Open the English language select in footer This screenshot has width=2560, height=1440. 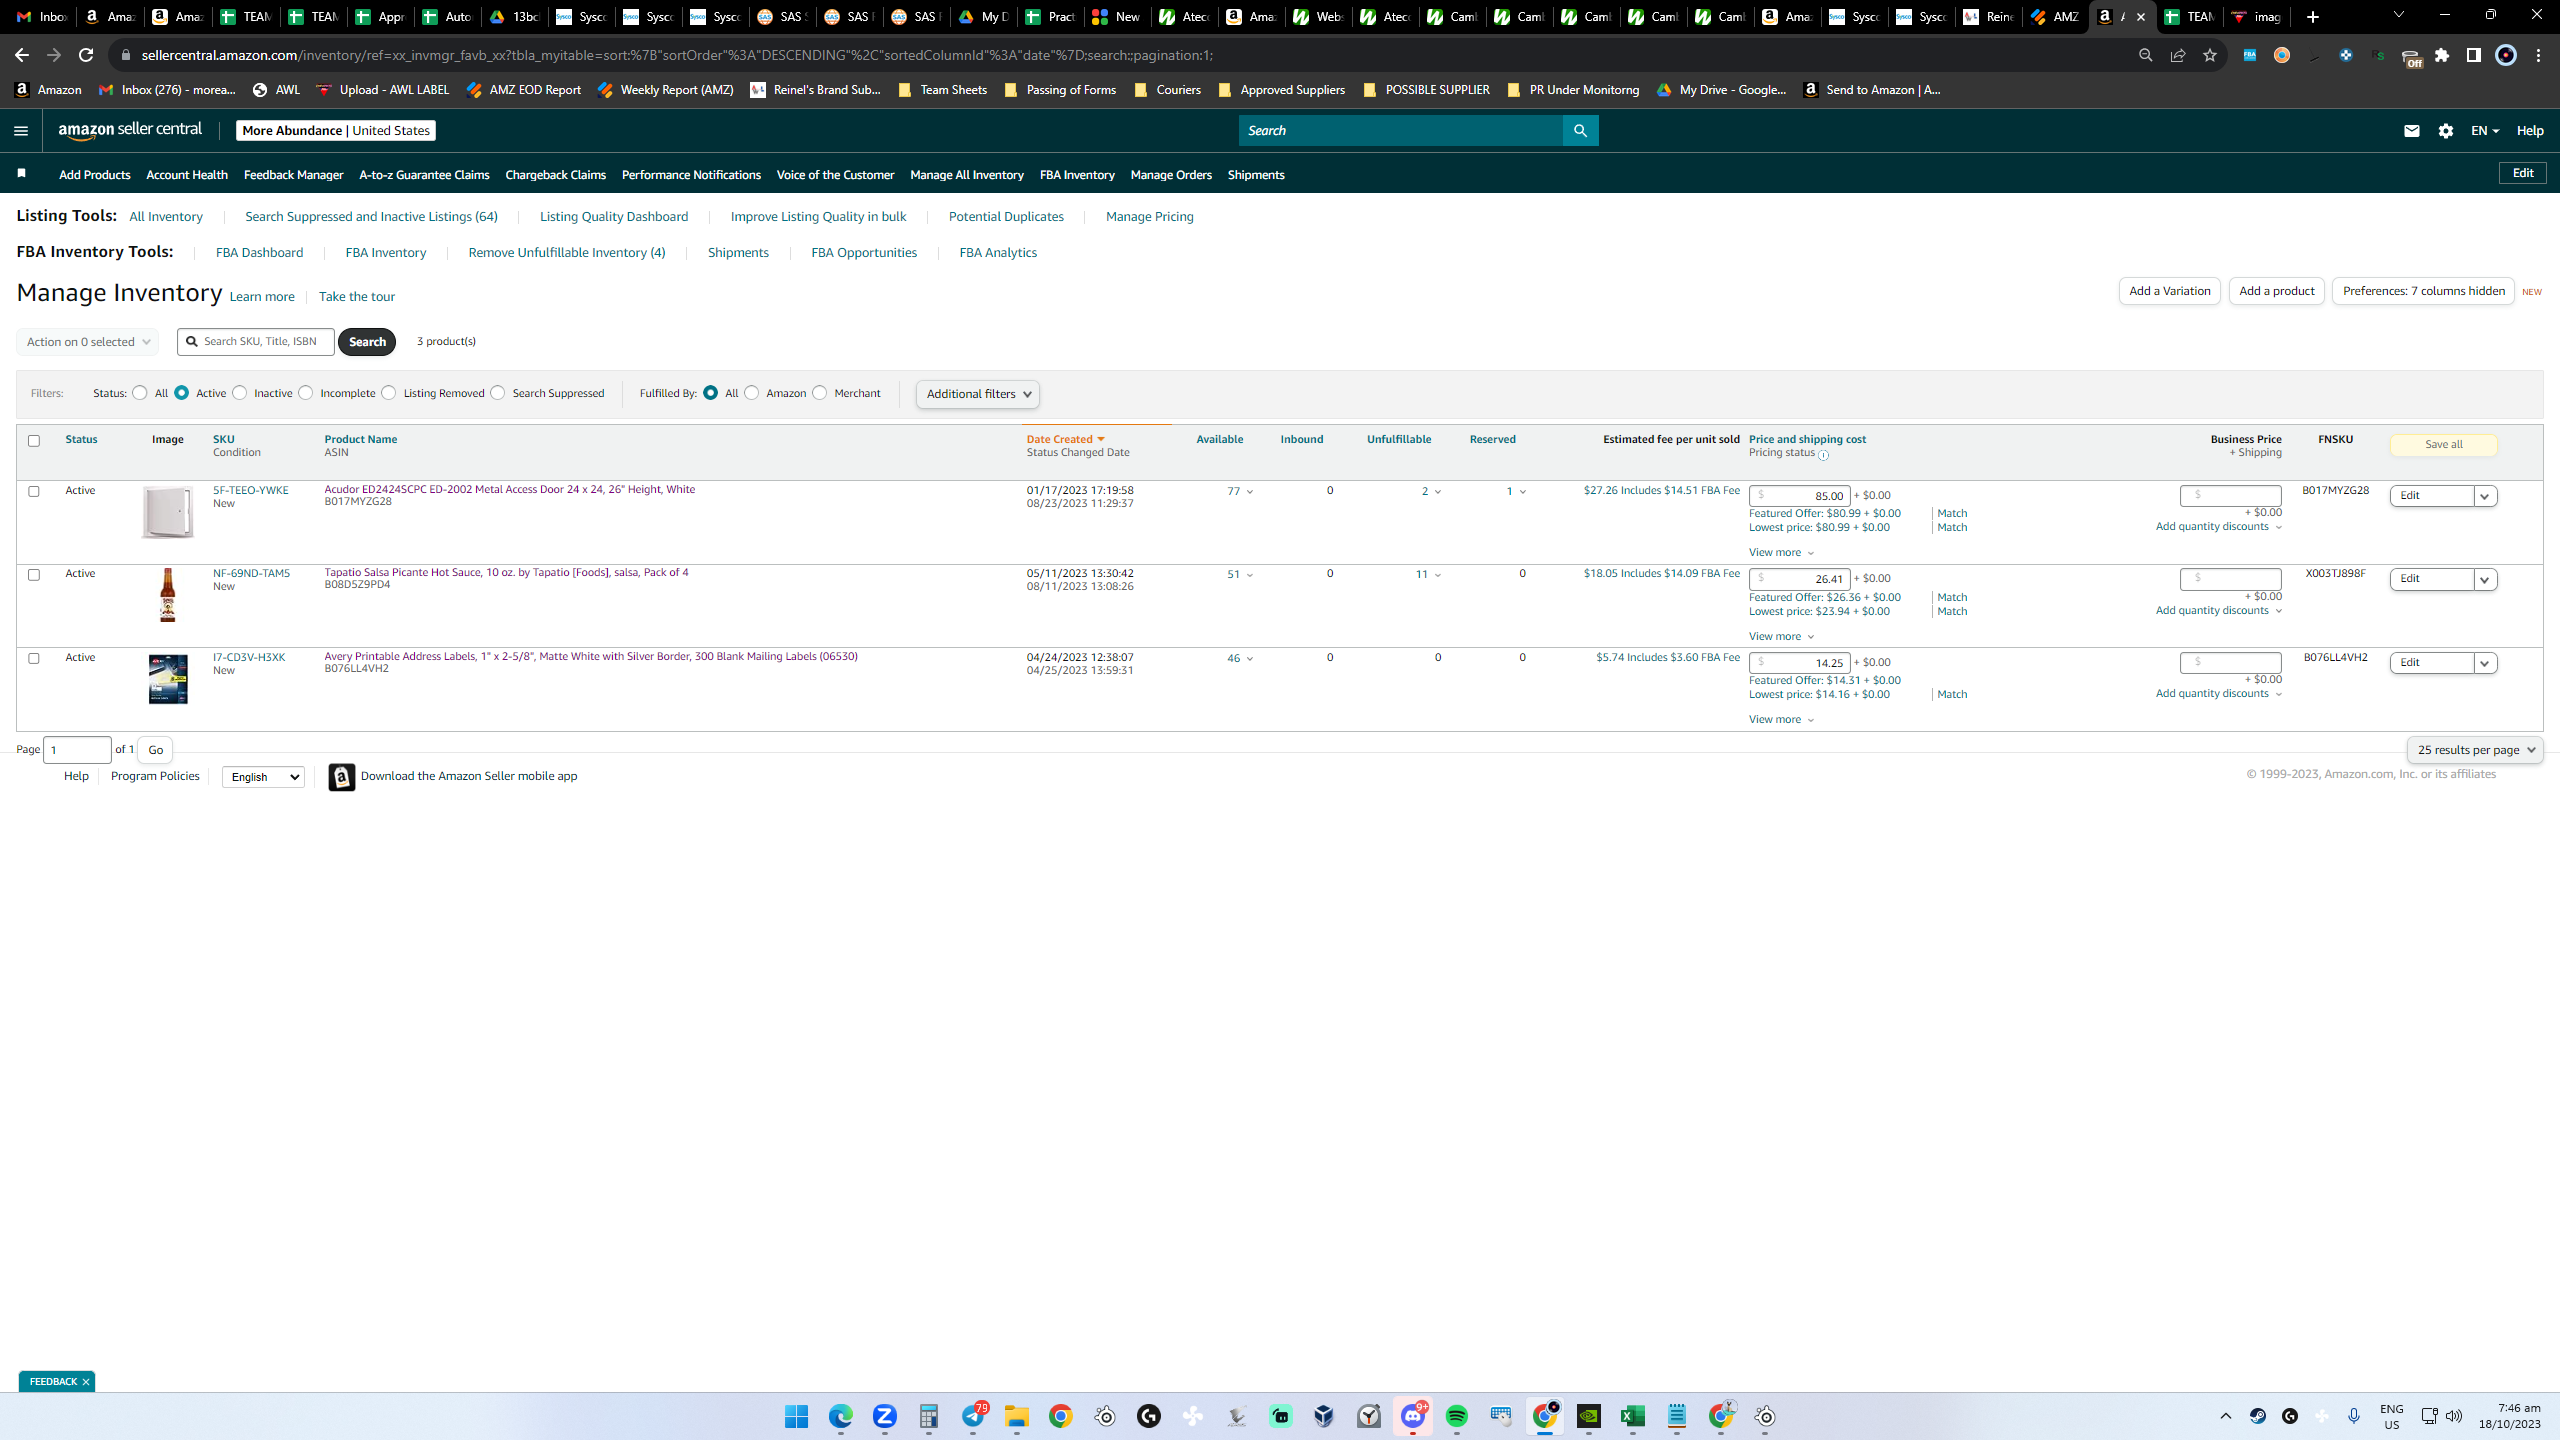[x=263, y=777]
